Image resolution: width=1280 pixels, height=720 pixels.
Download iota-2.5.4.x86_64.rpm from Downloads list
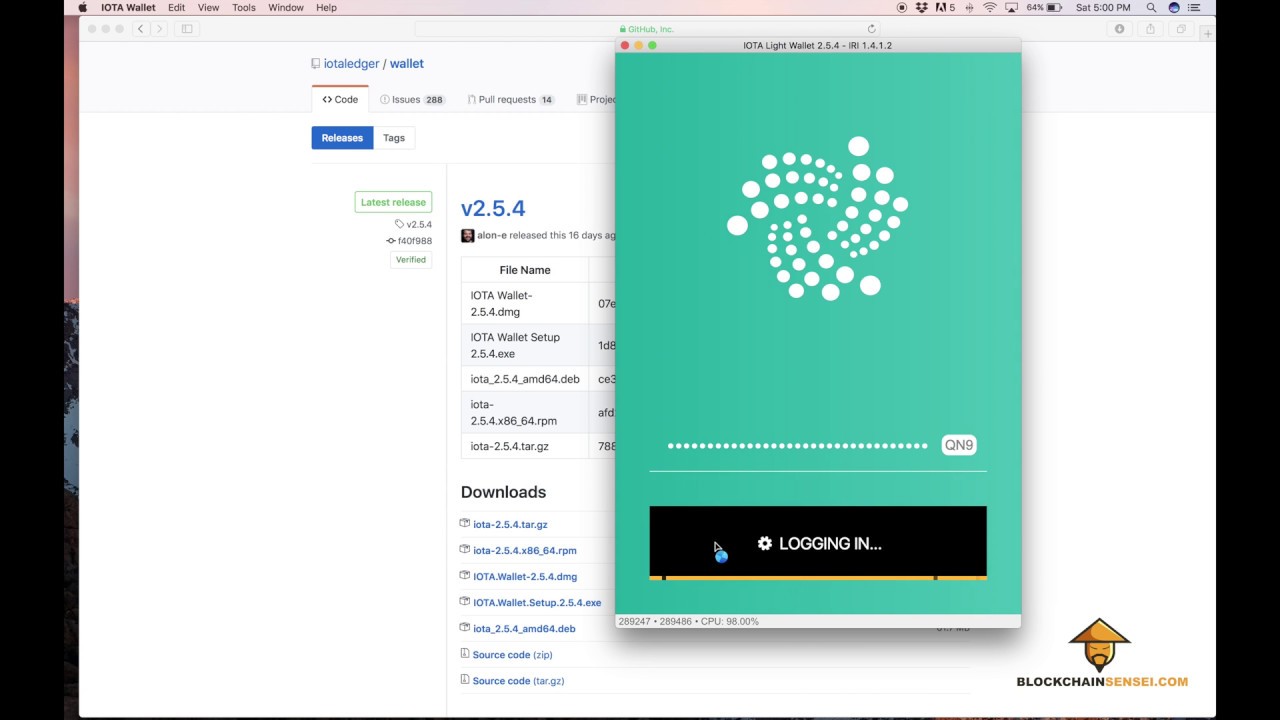coord(525,550)
